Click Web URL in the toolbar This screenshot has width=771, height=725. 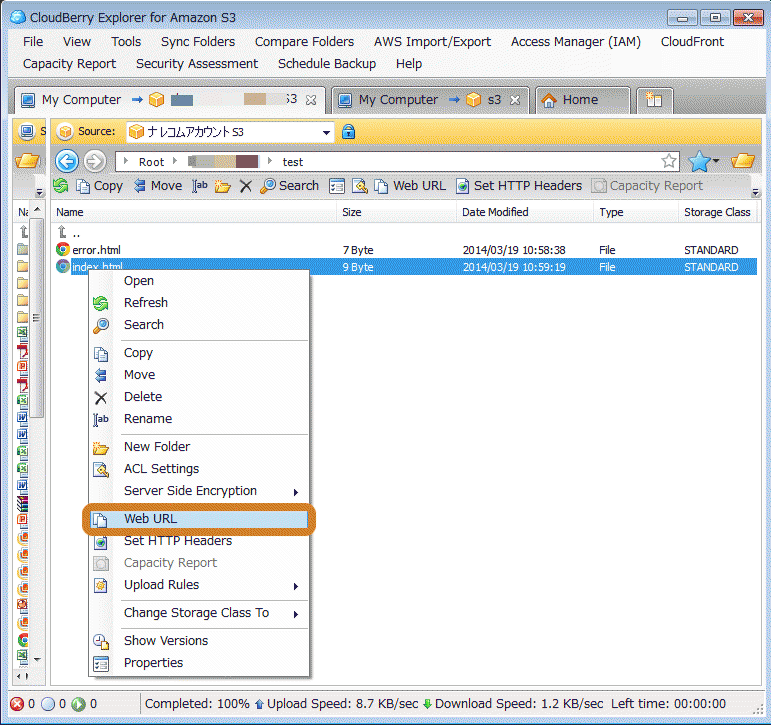click(x=410, y=186)
